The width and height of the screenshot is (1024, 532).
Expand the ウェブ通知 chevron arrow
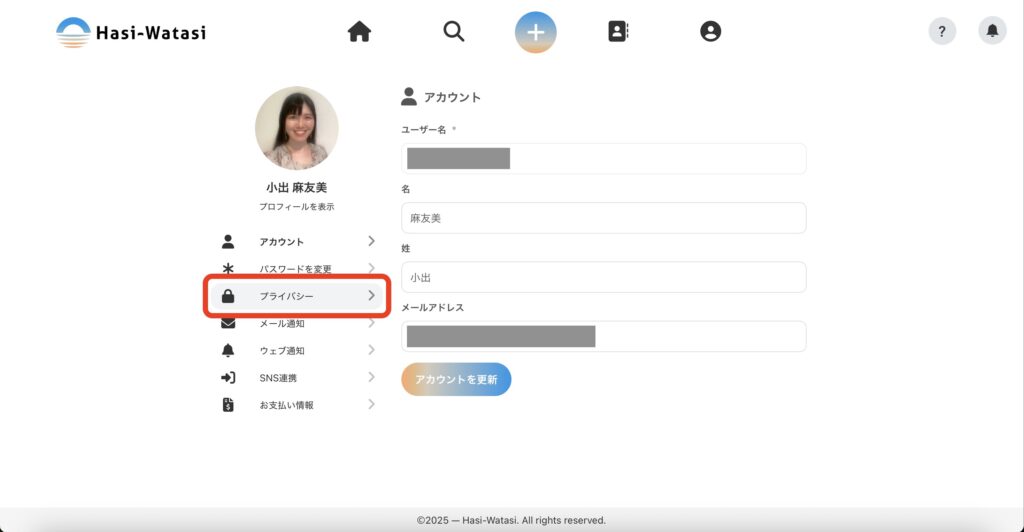pos(371,350)
